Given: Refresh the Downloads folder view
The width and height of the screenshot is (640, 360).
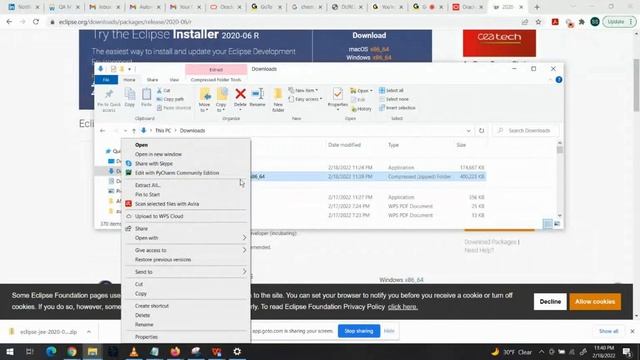Looking at the screenshot, I should pos(482,131).
